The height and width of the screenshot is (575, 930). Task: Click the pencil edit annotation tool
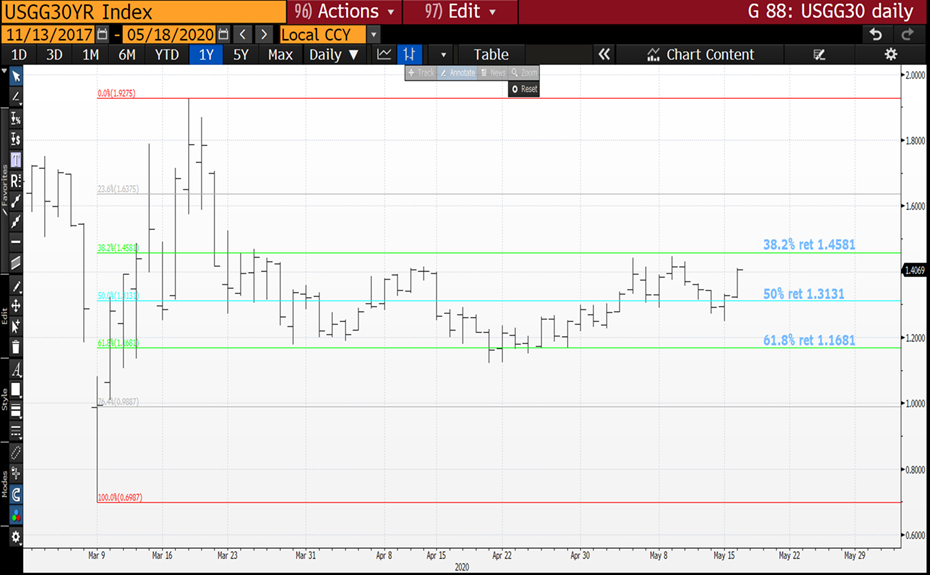(16, 287)
